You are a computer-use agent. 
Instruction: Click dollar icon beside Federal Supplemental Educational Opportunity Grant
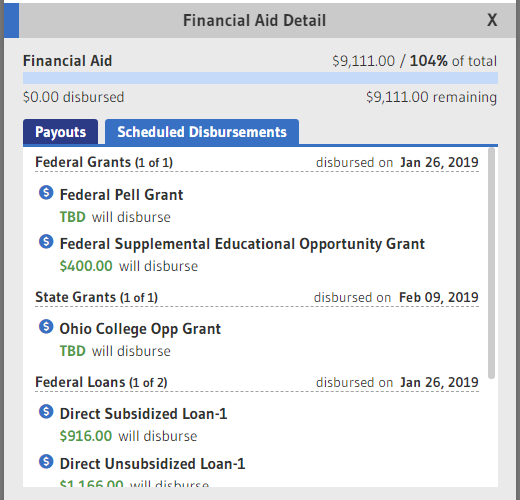point(46,241)
